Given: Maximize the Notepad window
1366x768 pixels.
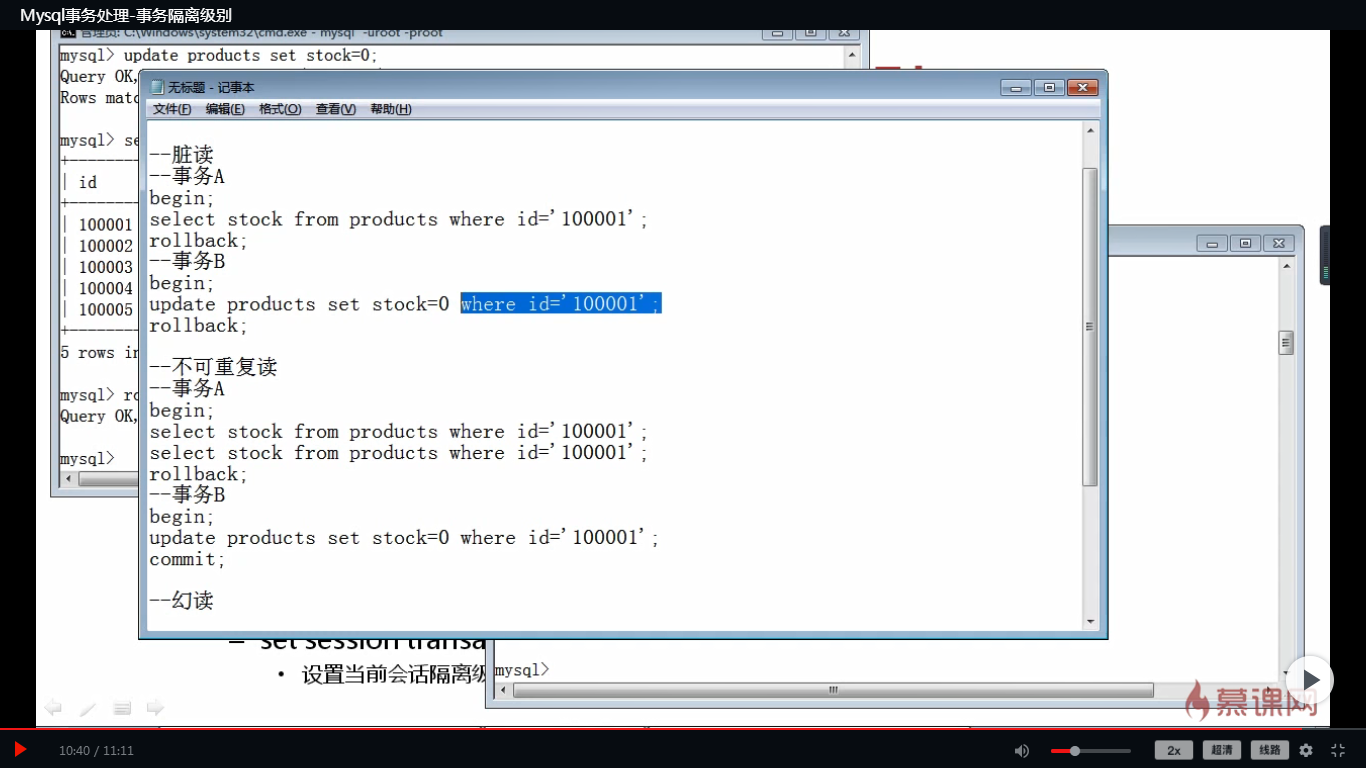Looking at the screenshot, I should 1049,88.
